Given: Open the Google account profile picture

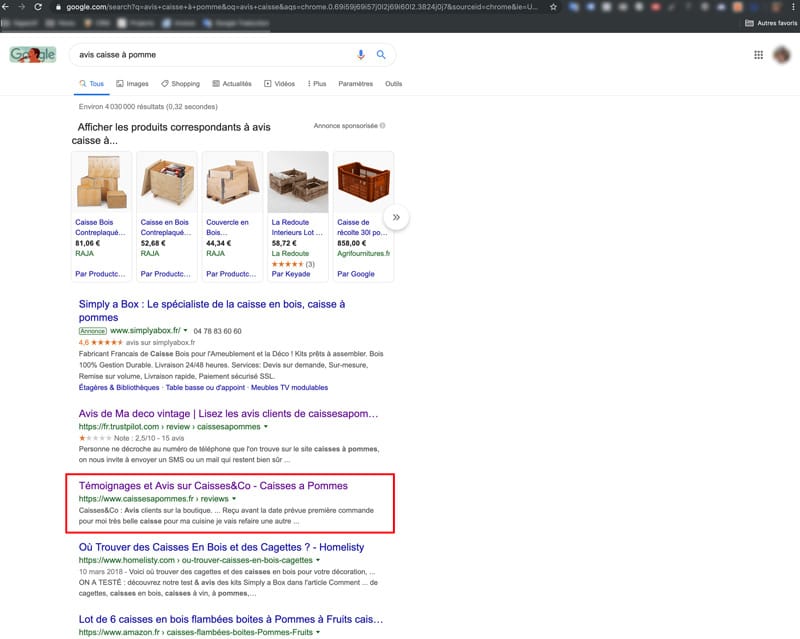Looking at the screenshot, I should click(x=783, y=55).
